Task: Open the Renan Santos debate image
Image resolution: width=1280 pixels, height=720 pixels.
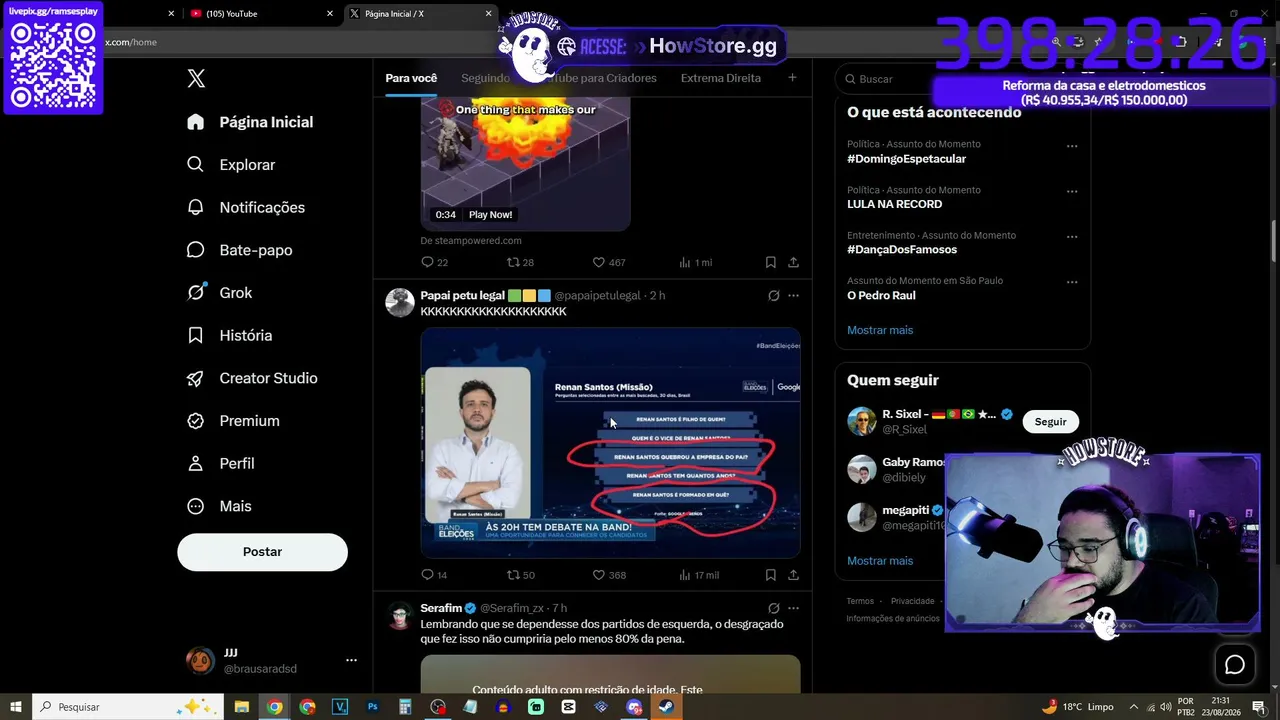Action: (x=610, y=442)
